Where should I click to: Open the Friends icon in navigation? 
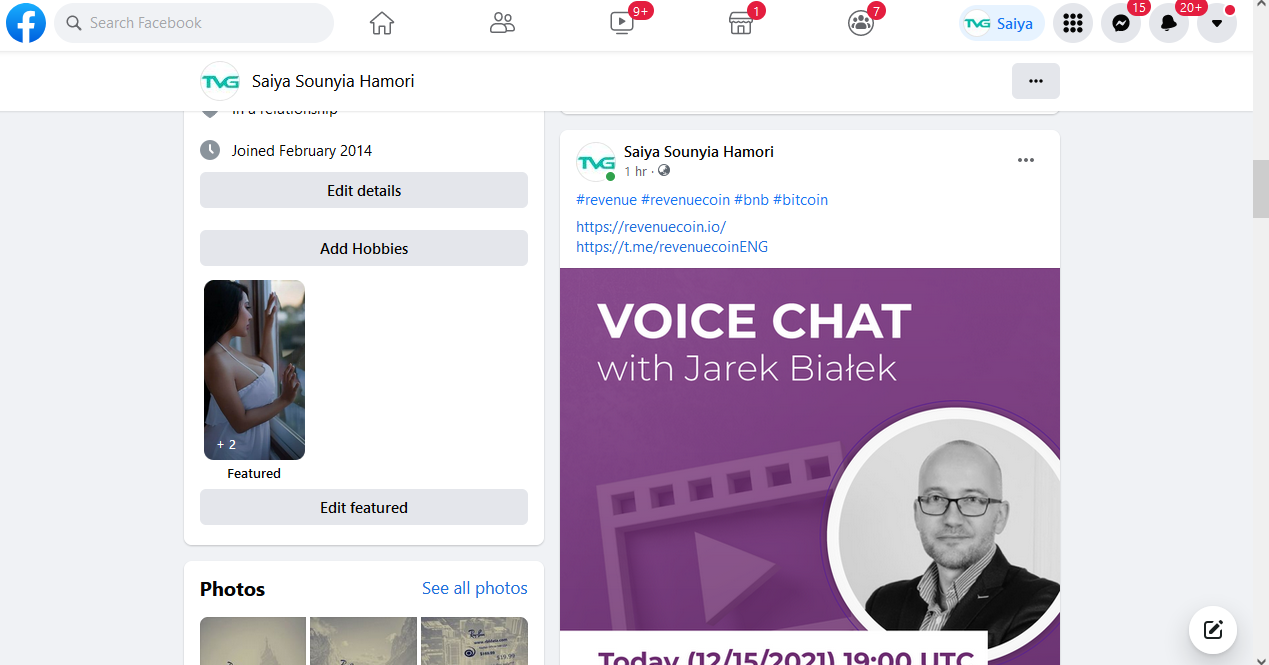tap(502, 23)
